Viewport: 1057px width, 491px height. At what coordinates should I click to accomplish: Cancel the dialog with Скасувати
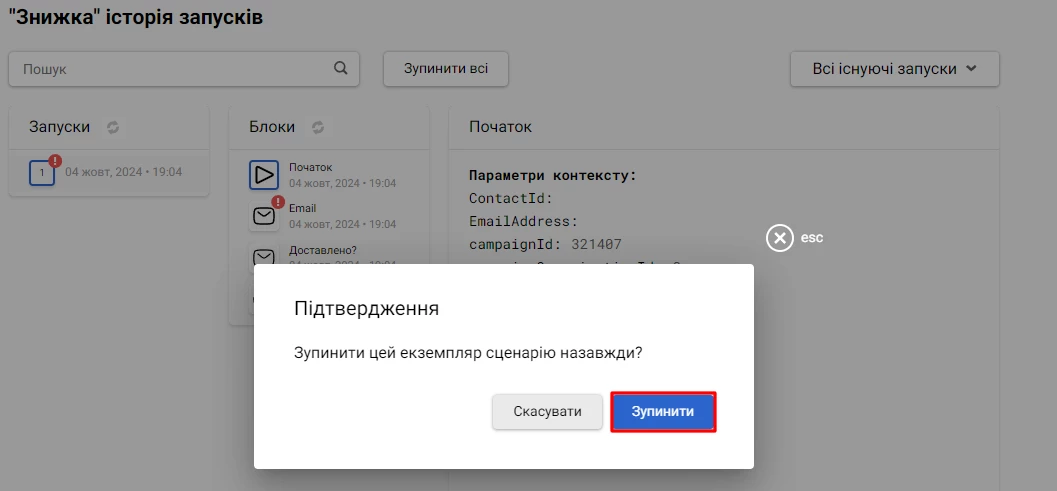pyautogui.click(x=547, y=411)
